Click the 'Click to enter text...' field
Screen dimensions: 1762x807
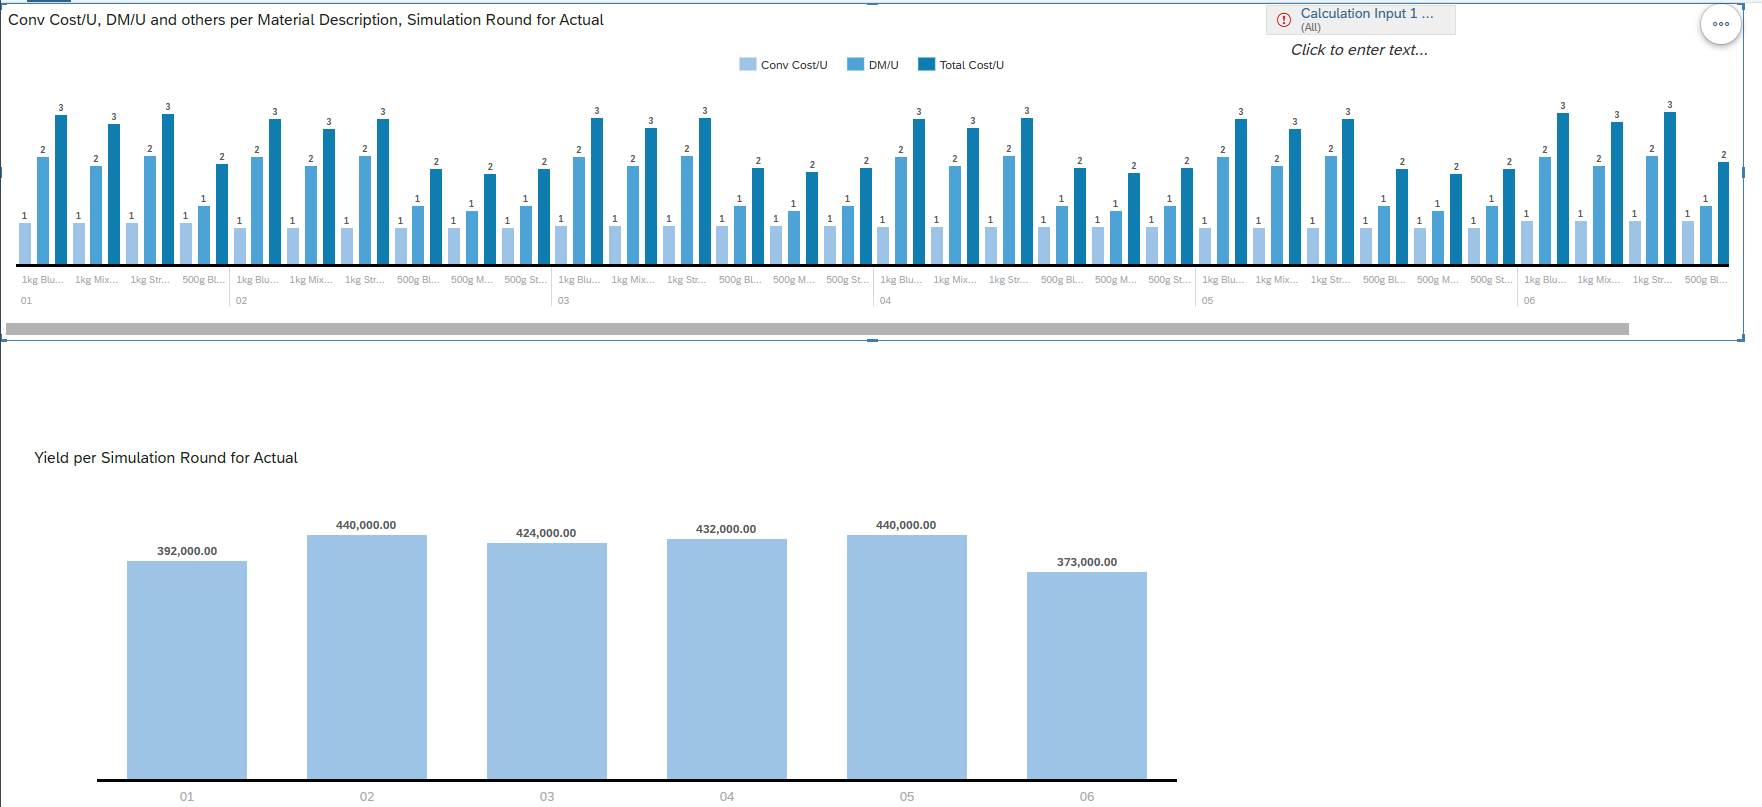(x=1359, y=50)
